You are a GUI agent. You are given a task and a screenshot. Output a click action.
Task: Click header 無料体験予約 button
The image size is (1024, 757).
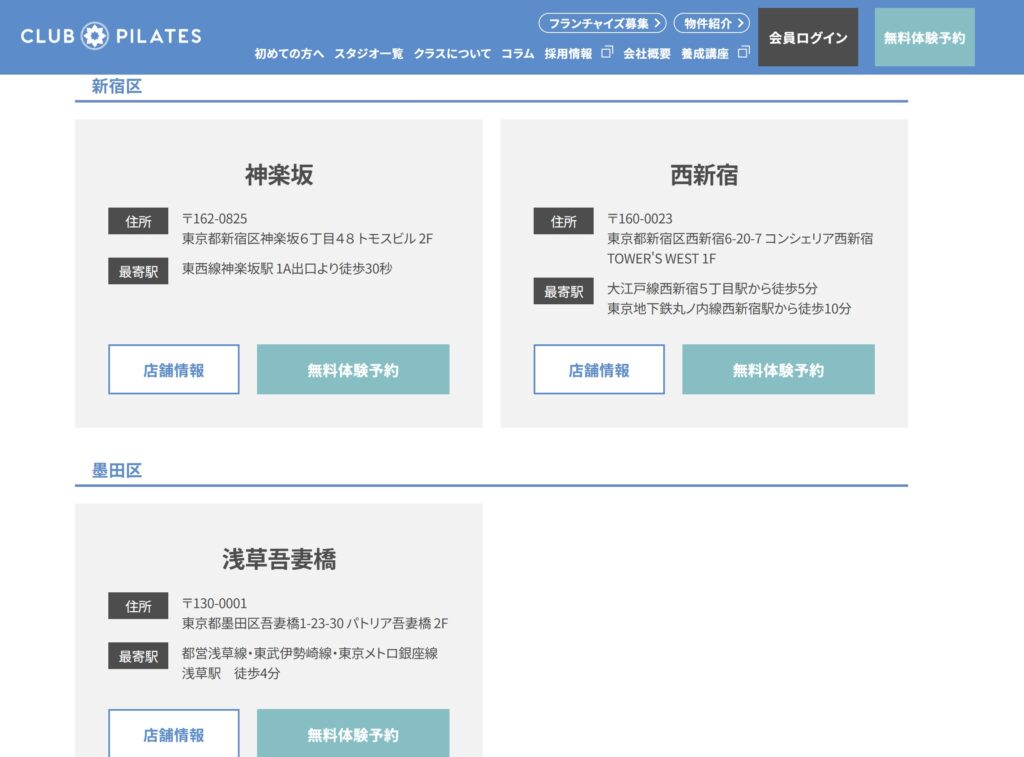pos(924,37)
